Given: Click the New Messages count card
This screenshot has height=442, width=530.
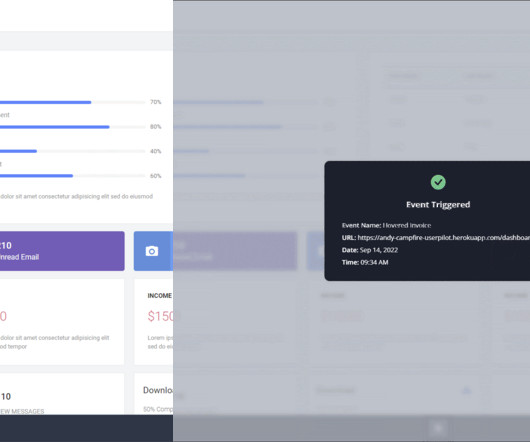Looking at the screenshot, I should click(62, 394).
